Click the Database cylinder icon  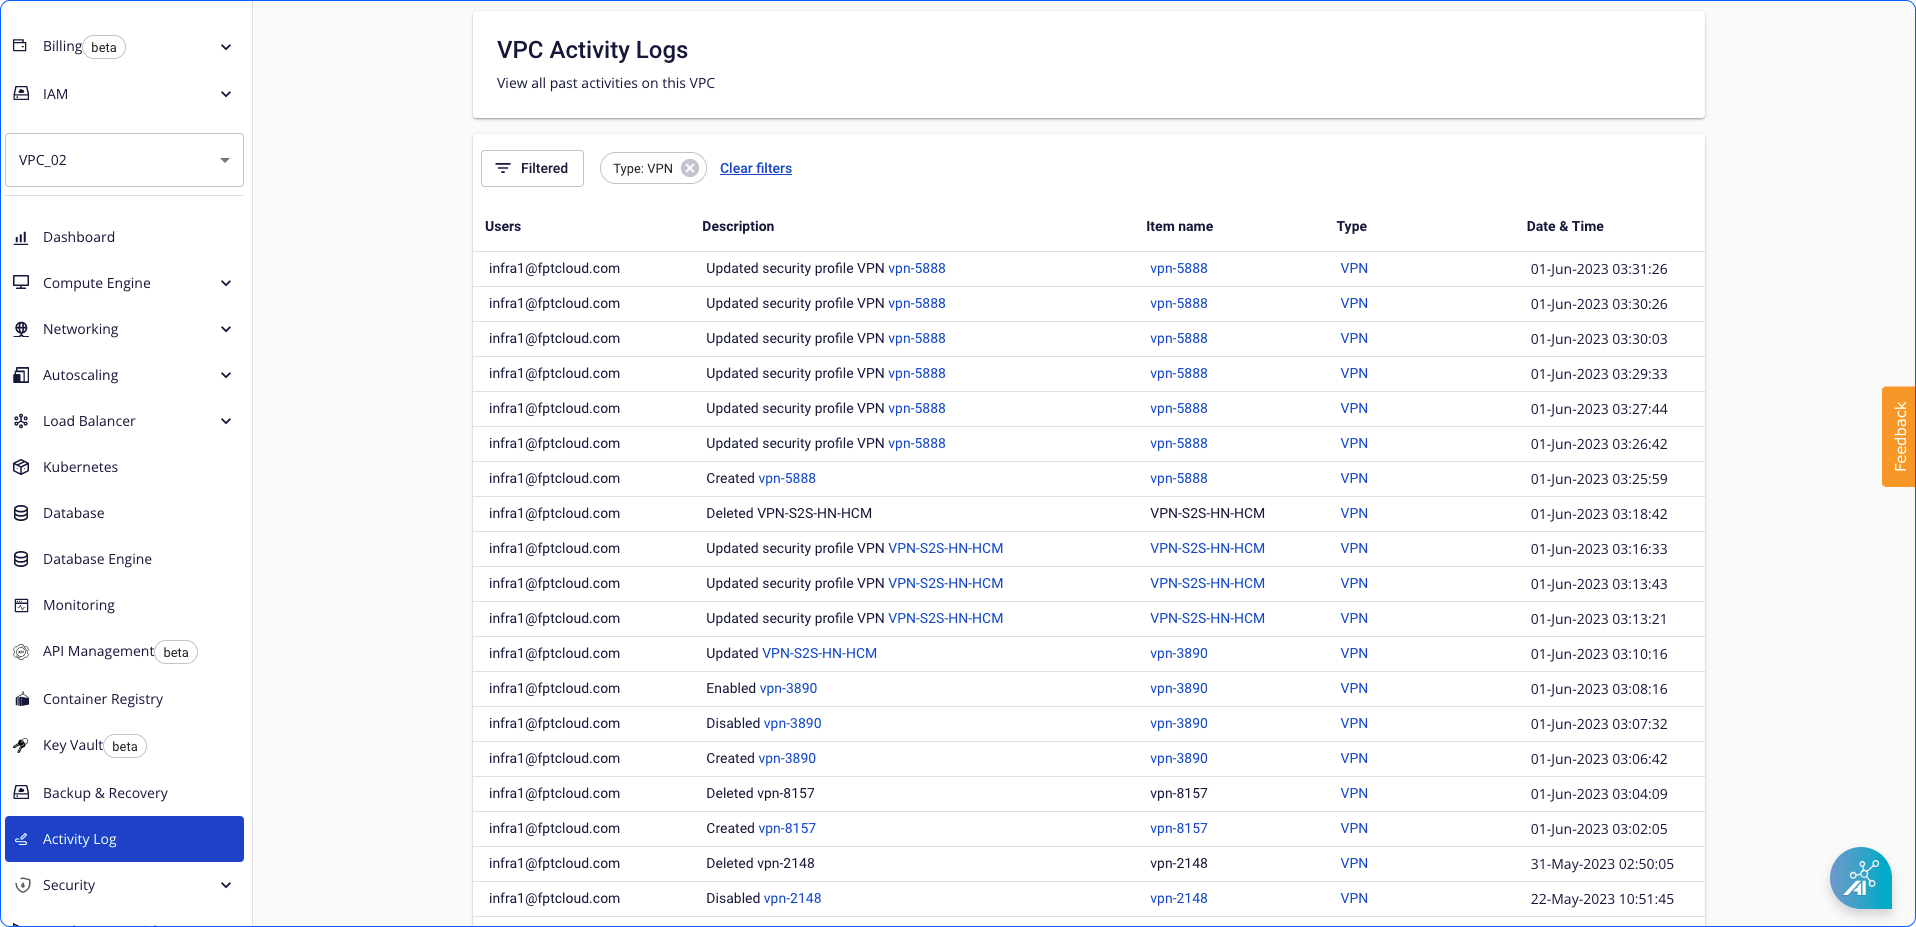click(x=21, y=513)
